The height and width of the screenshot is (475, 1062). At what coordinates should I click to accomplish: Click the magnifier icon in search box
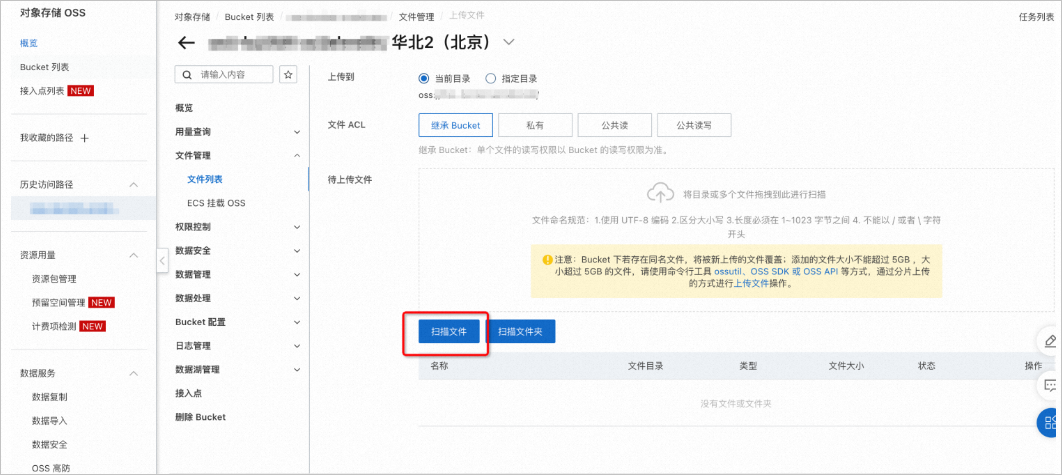188,74
